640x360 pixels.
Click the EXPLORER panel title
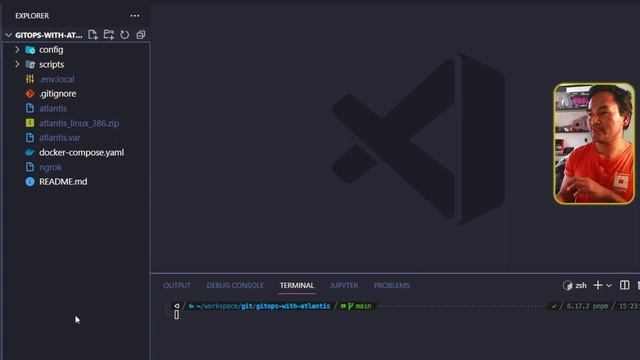click(32, 16)
